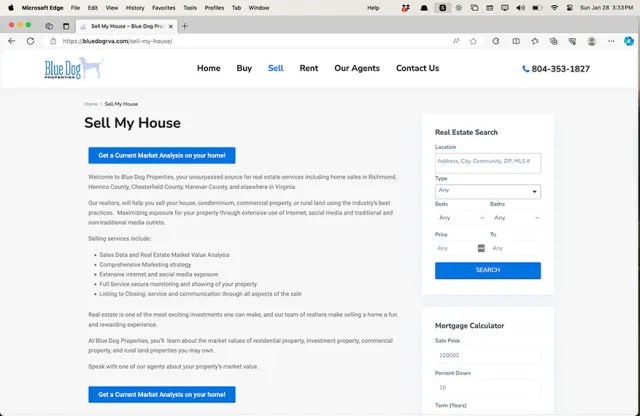Open the Tools menu
640x416 pixels.
[x=190, y=8]
